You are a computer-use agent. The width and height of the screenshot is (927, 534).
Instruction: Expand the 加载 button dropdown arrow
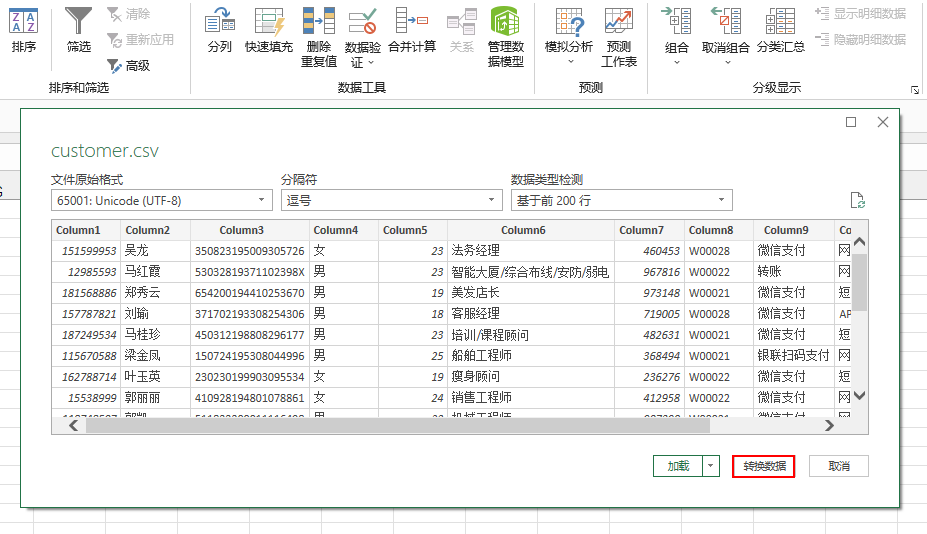pos(711,466)
